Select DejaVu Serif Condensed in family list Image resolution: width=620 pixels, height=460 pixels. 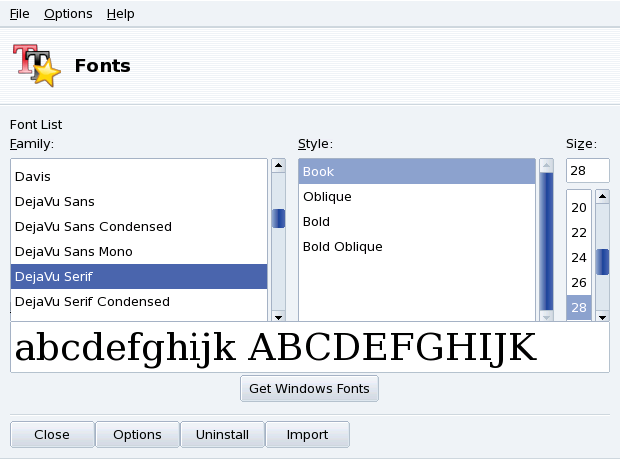click(x=92, y=301)
